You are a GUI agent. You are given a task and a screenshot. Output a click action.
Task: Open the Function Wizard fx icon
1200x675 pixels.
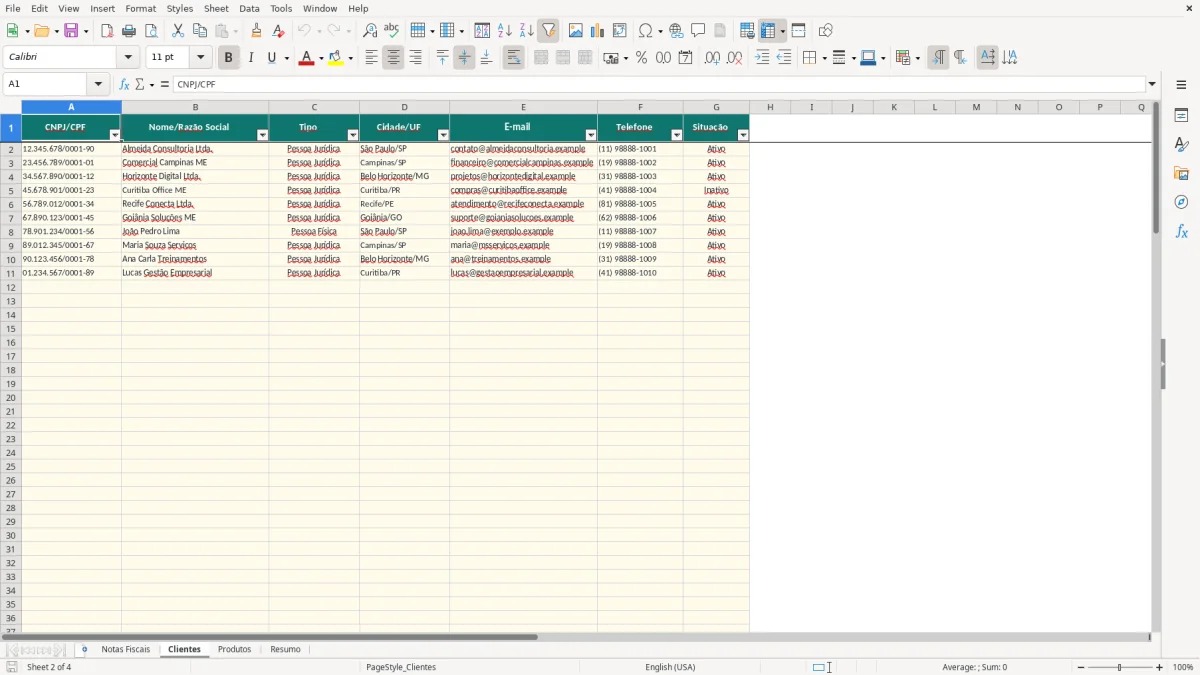tap(124, 84)
